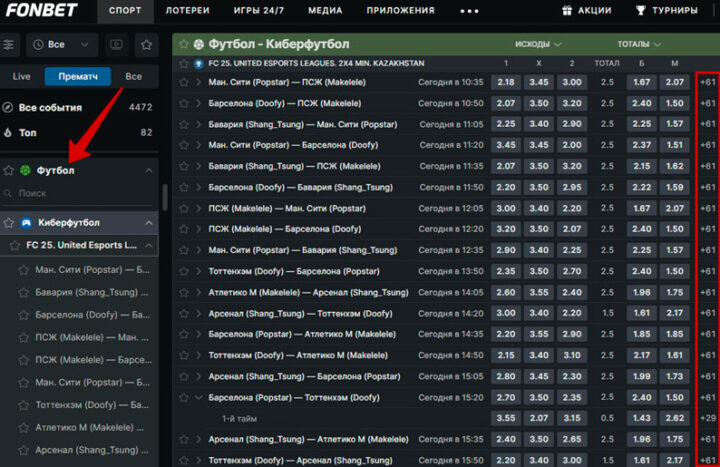Image resolution: width=720 pixels, height=467 pixels.
Task: Click the video broadcast filter icon
Action: click(116, 45)
